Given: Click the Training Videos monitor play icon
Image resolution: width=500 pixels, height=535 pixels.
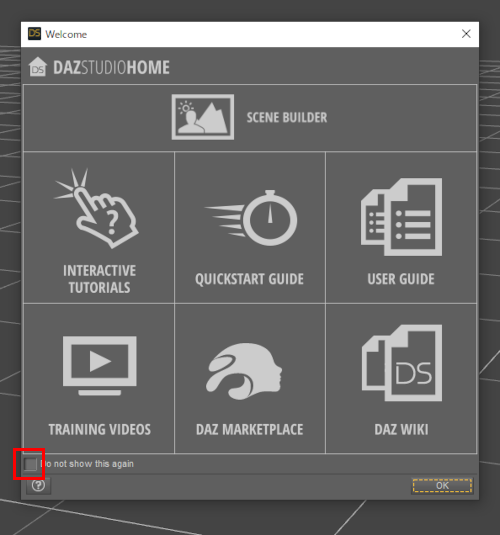Looking at the screenshot, I should tap(100, 366).
